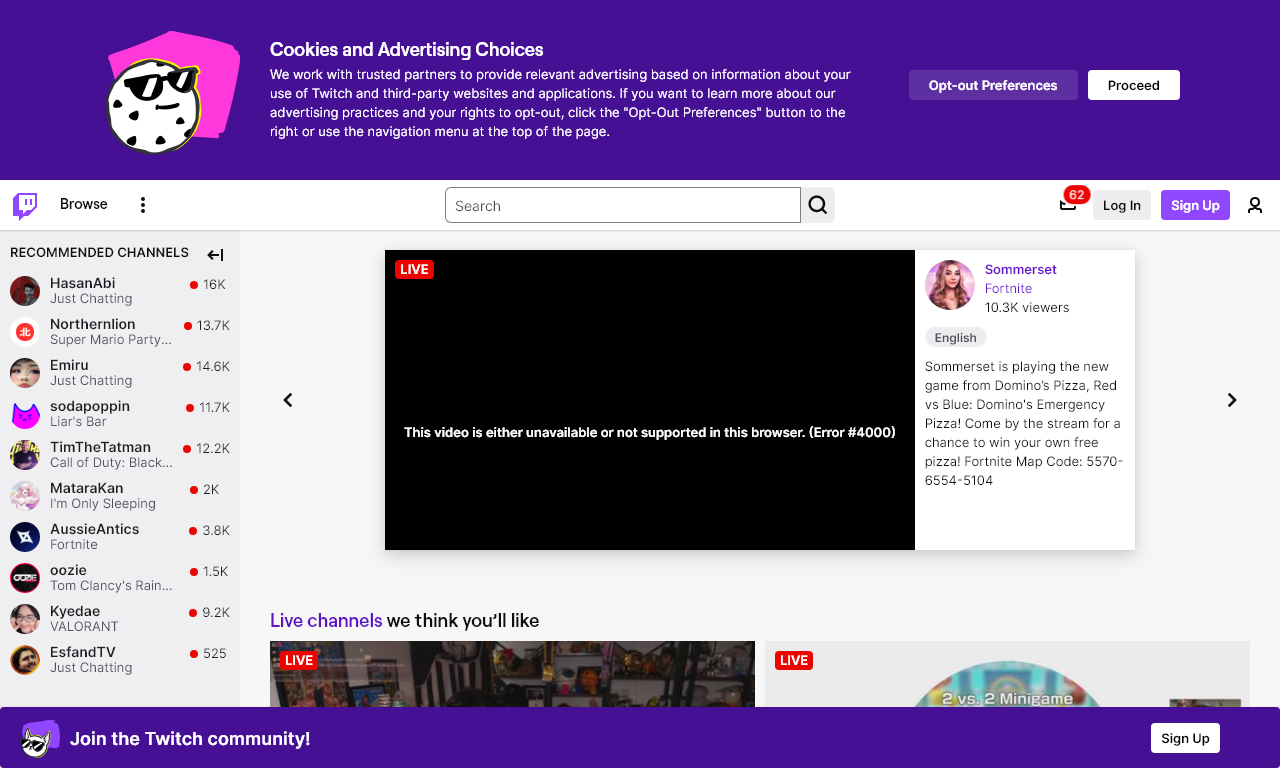This screenshot has width=1280, height=768.
Task: Click Sommerset's avatar picture
Action: (949, 285)
